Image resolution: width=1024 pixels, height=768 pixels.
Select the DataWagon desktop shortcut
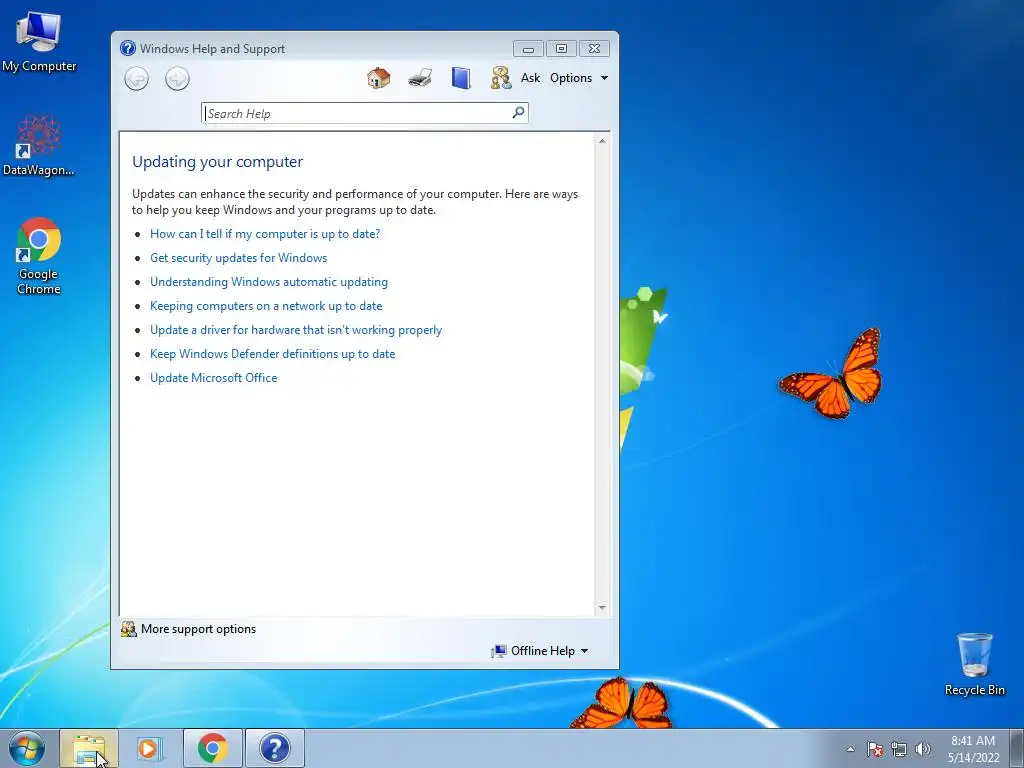[39, 145]
